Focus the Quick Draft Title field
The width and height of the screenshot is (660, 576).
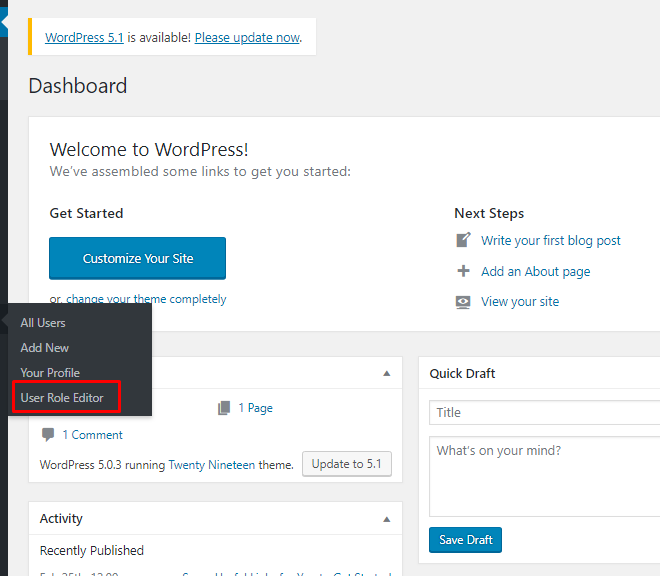coord(544,413)
